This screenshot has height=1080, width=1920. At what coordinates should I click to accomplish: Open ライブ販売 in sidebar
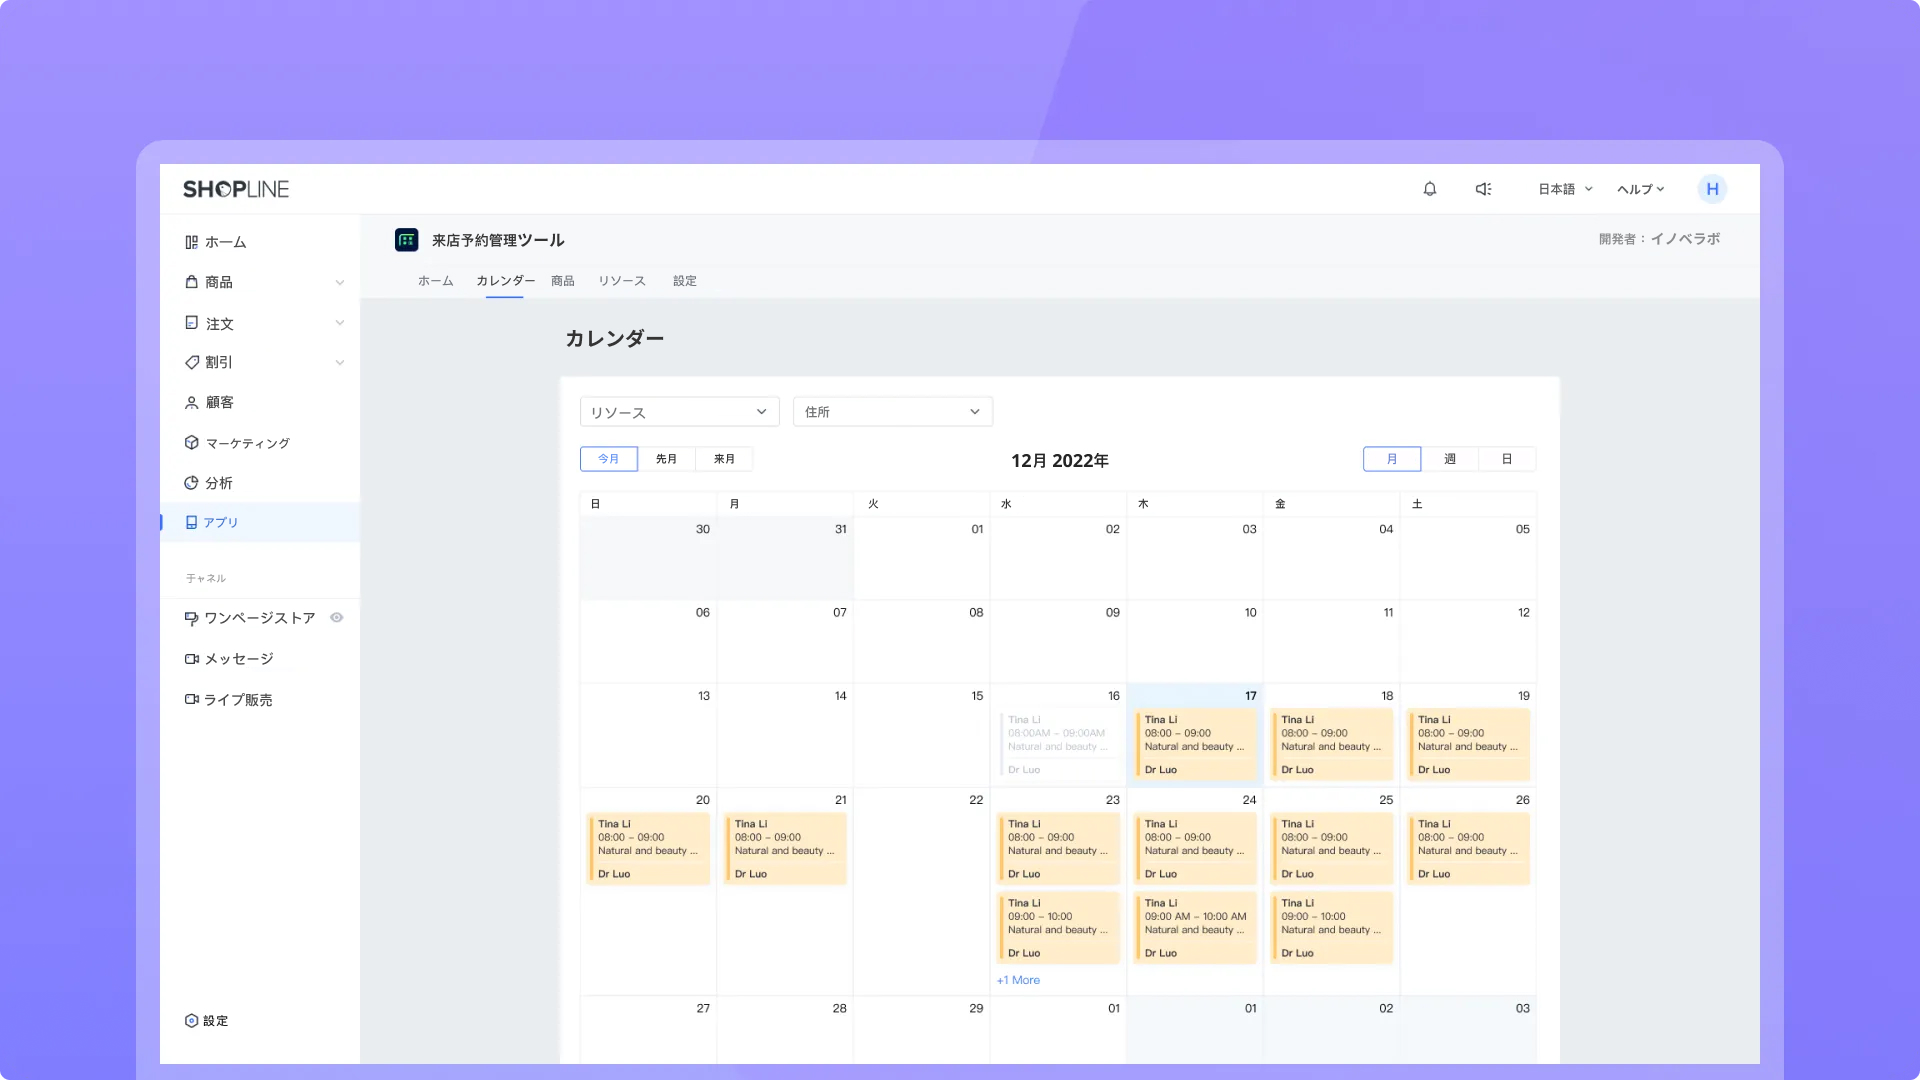(237, 700)
